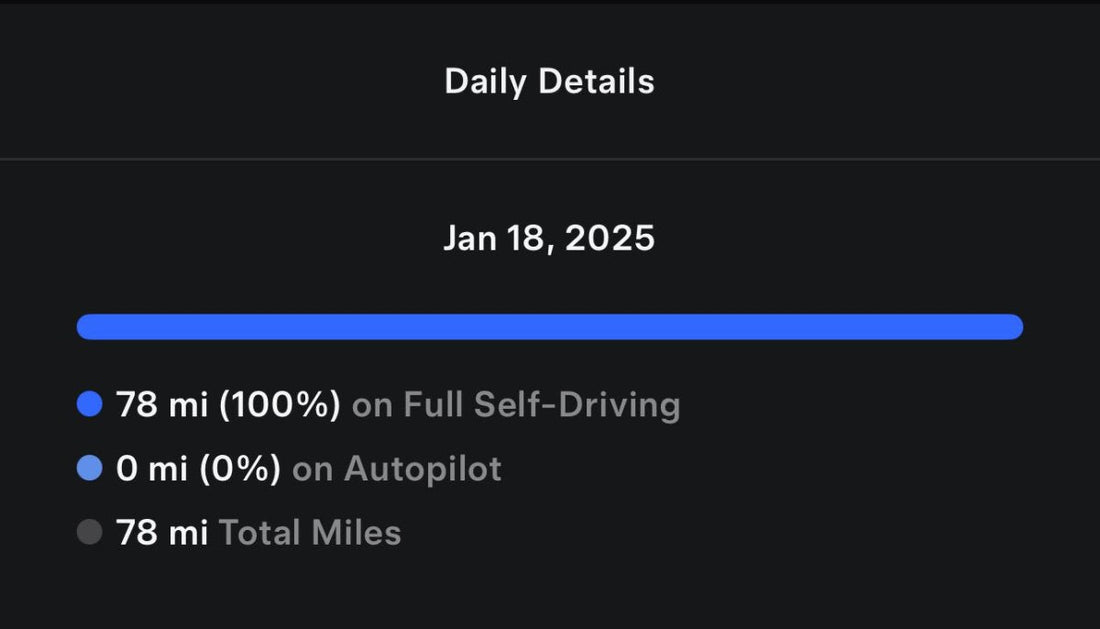
Task: Click the word "Self-Driving" in the legend
Action: [577, 404]
